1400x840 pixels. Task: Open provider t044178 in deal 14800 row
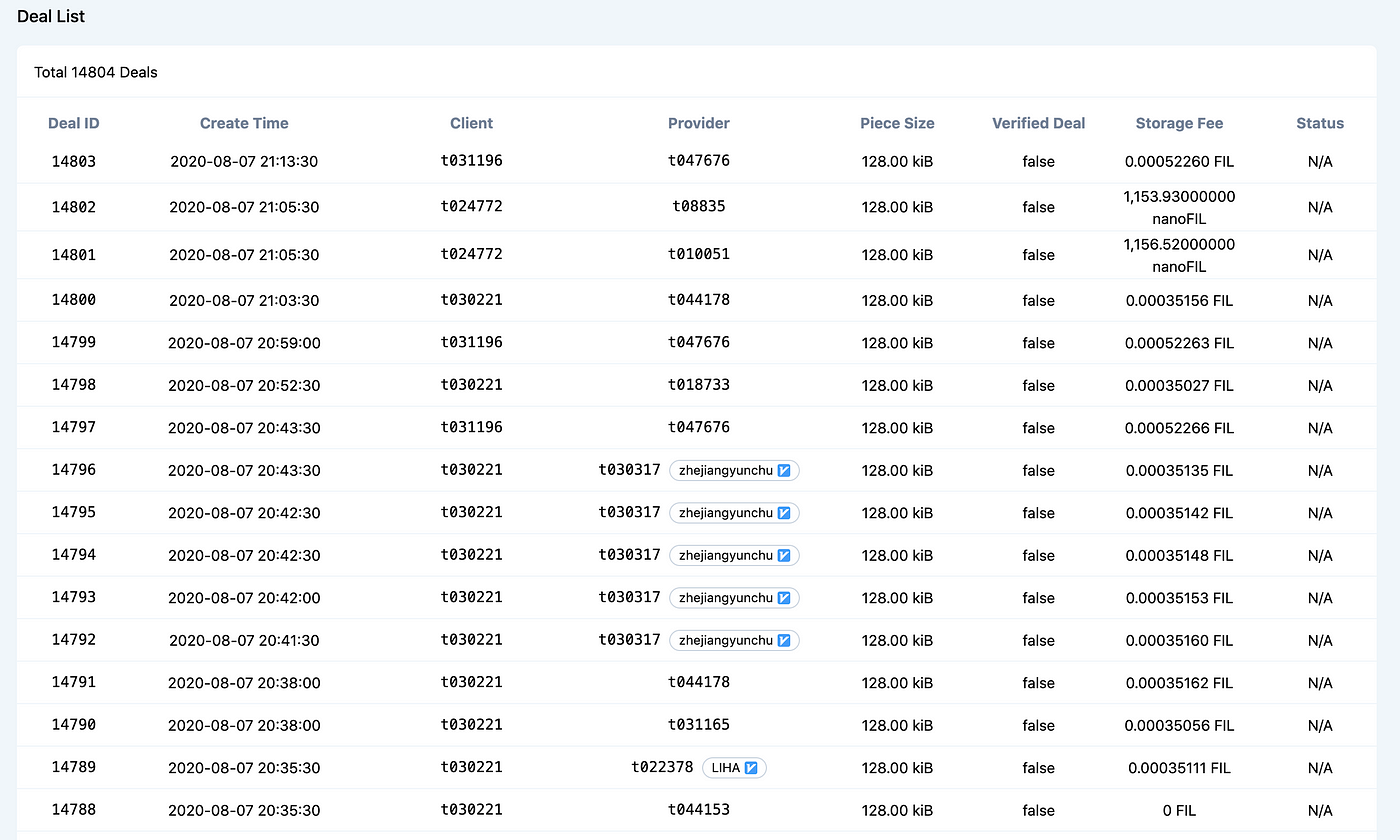(x=699, y=300)
